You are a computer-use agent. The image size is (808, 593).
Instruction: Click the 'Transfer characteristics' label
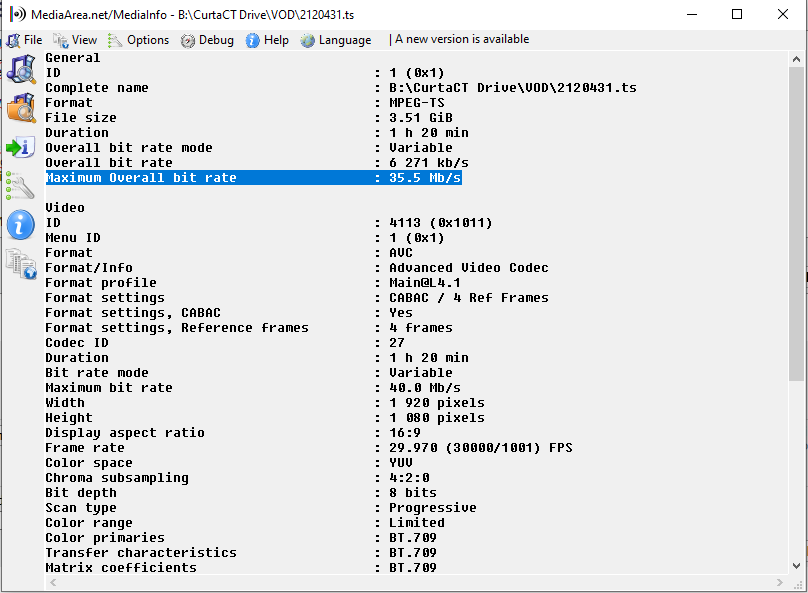tap(141, 552)
